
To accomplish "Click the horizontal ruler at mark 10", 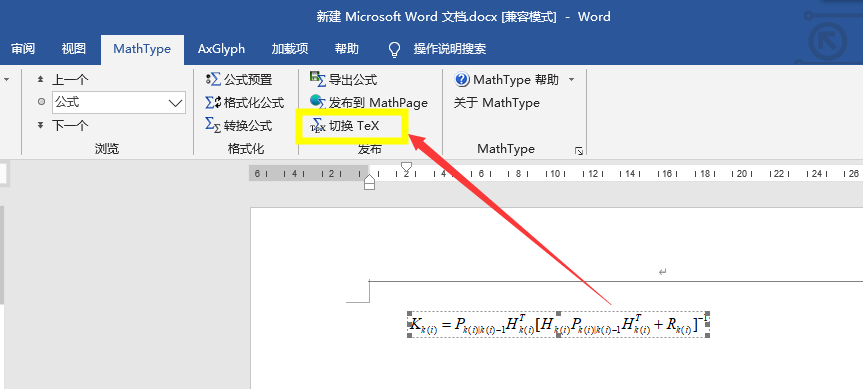I will tap(555, 174).
